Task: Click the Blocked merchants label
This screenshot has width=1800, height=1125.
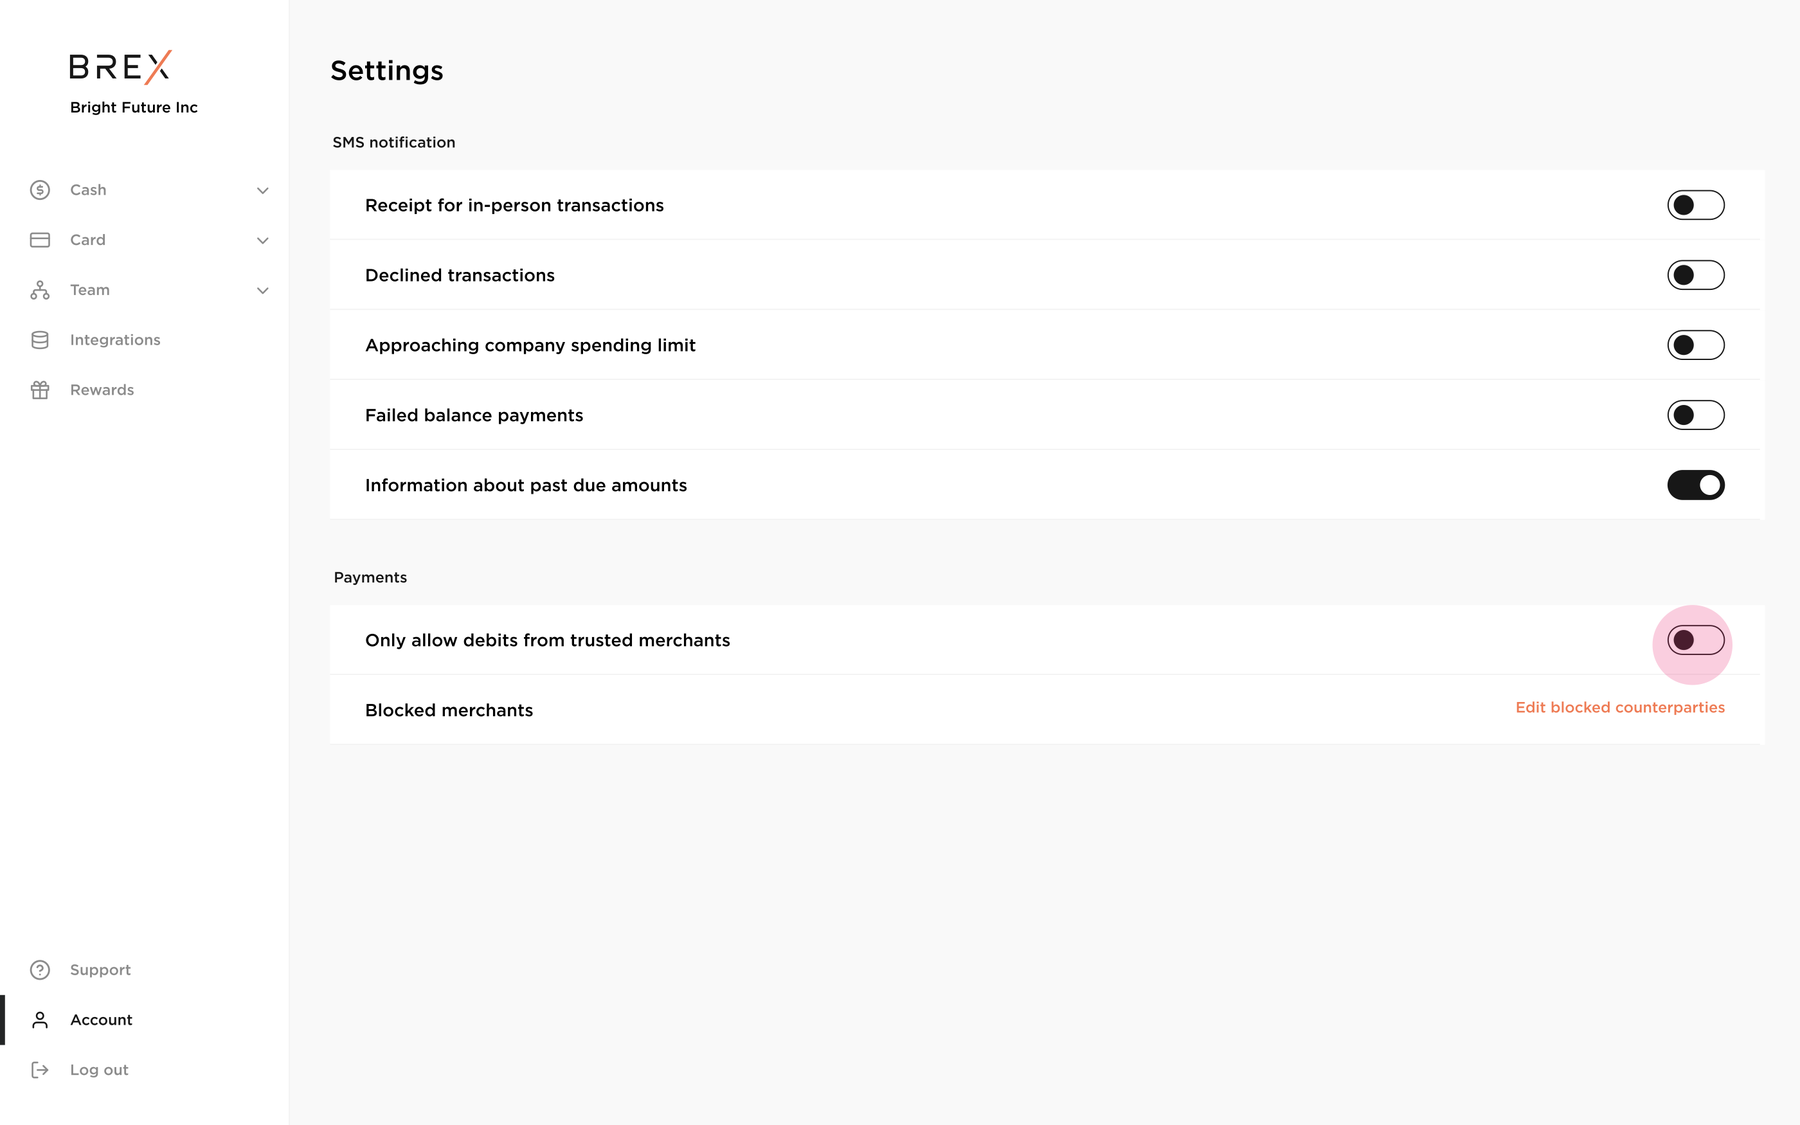Action: [x=449, y=710]
